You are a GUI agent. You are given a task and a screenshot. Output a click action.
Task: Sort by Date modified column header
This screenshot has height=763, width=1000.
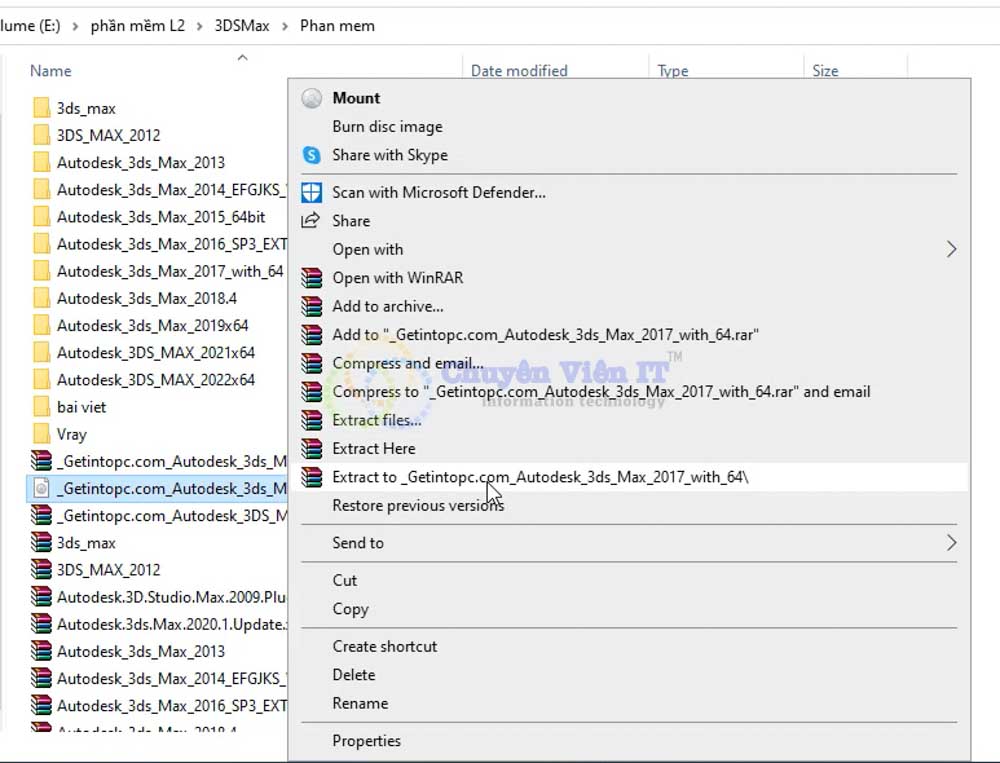519,71
